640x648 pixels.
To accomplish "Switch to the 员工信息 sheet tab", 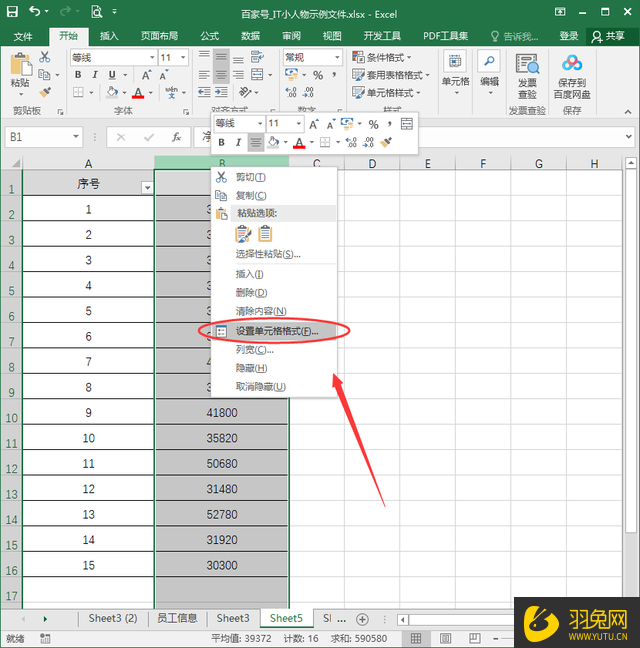I will tap(177, 618).
